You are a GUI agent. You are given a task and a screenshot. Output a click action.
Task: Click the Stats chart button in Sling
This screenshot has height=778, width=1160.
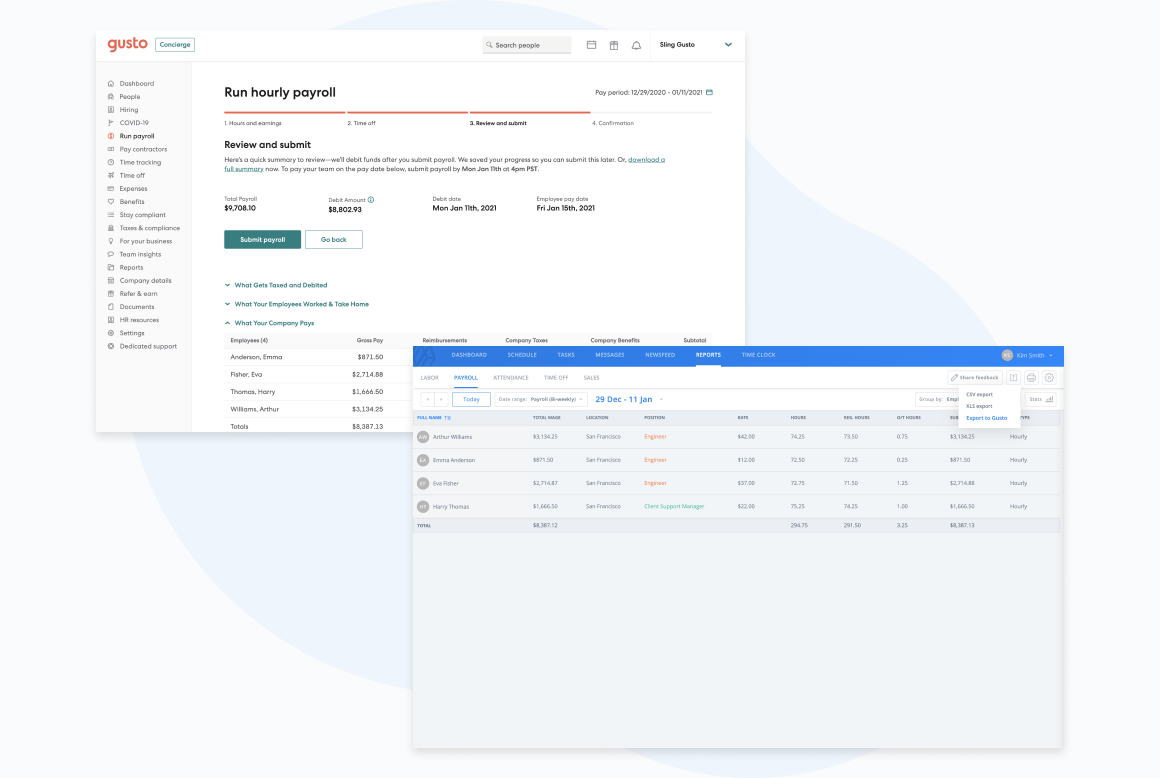(x=1041, y=399)
